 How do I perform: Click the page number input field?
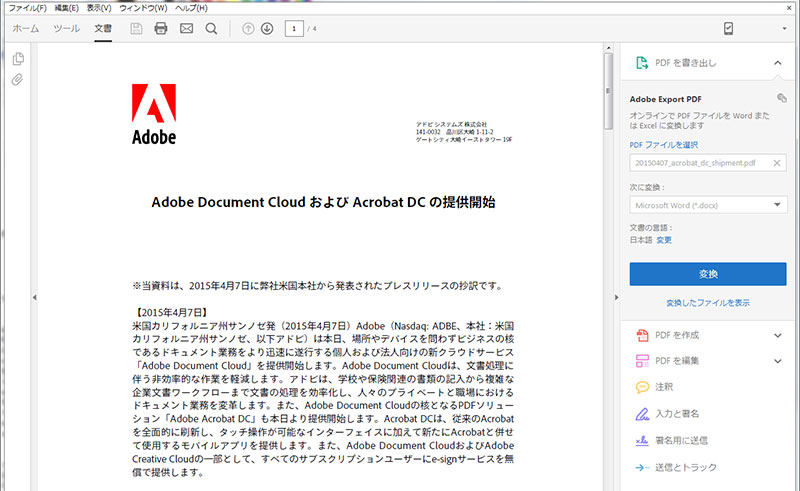coord(294,29)
